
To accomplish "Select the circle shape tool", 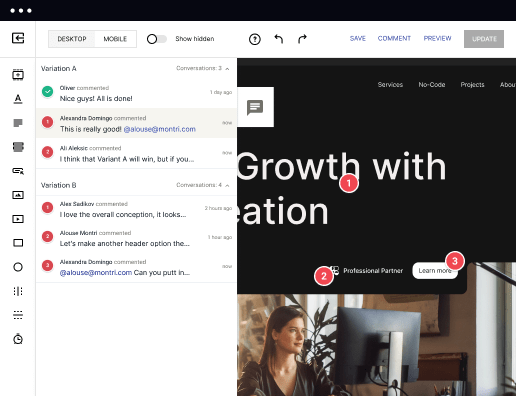I will [x=18, y=267].
